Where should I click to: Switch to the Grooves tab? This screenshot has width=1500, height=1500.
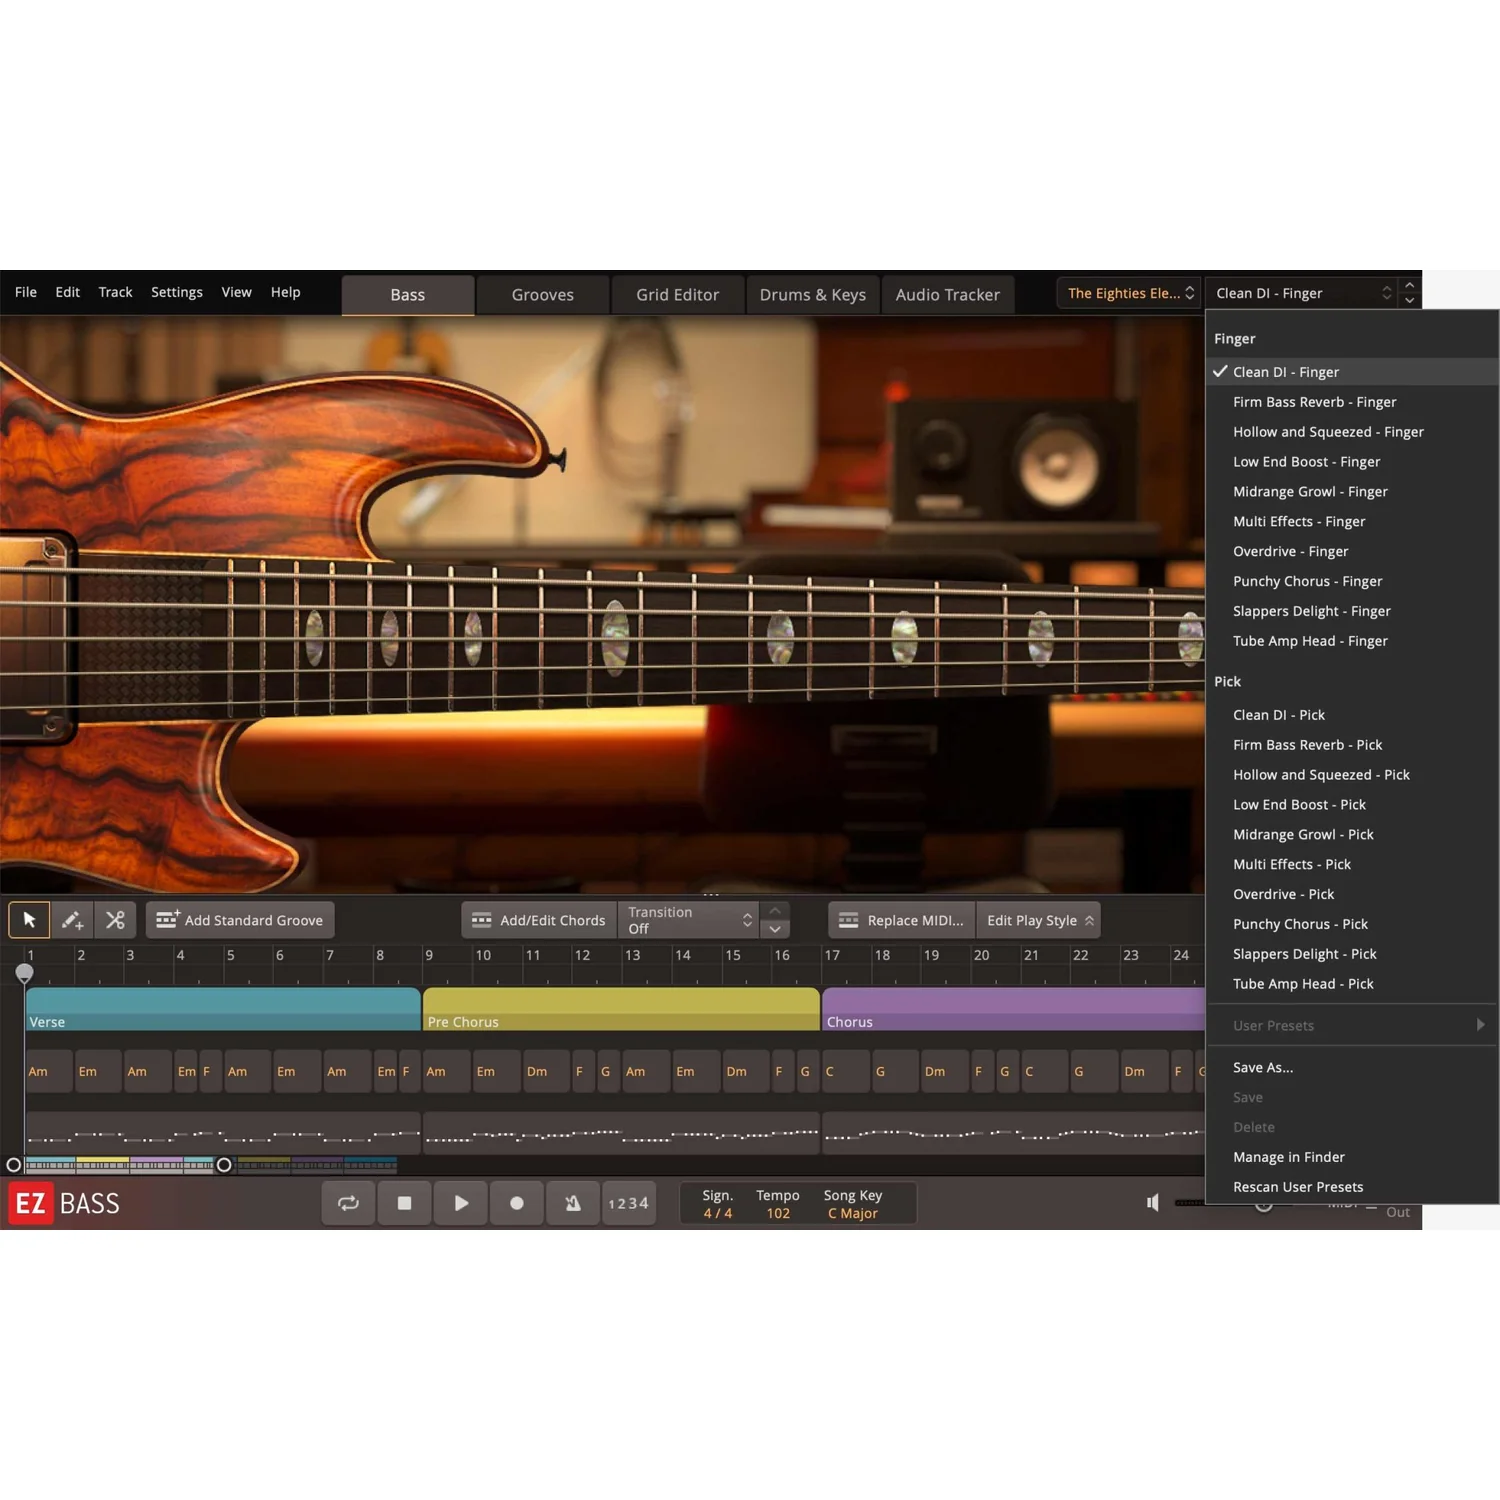[x=543, y=295]
